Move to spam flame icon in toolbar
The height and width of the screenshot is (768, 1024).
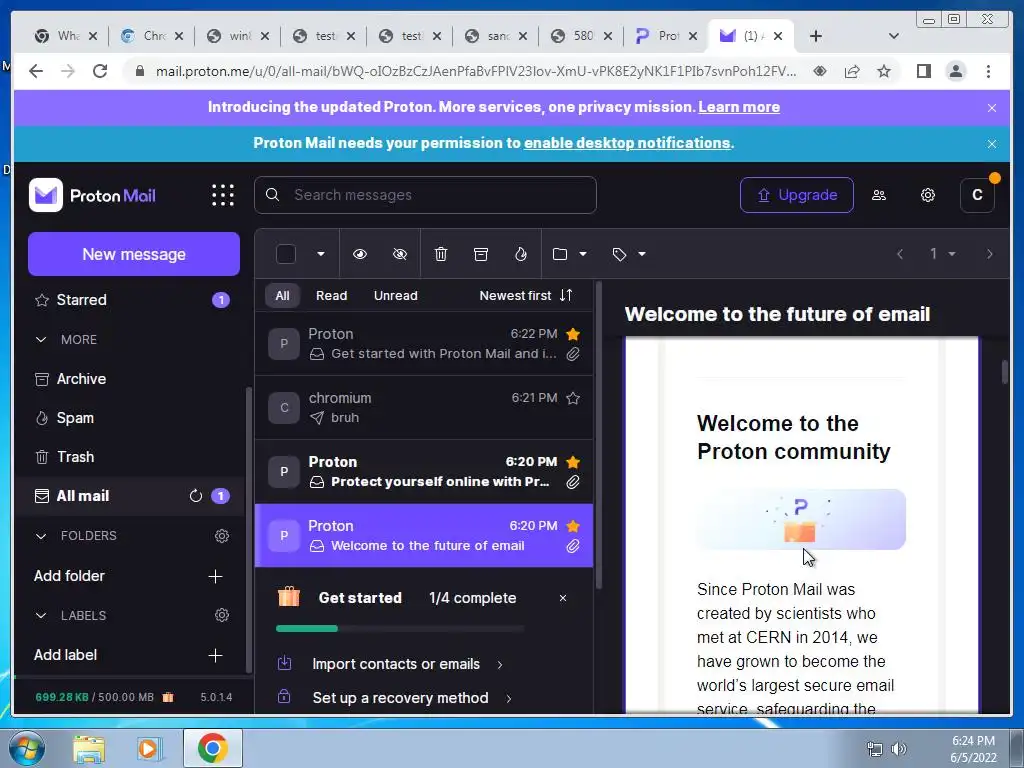click(x=520, y=254)
